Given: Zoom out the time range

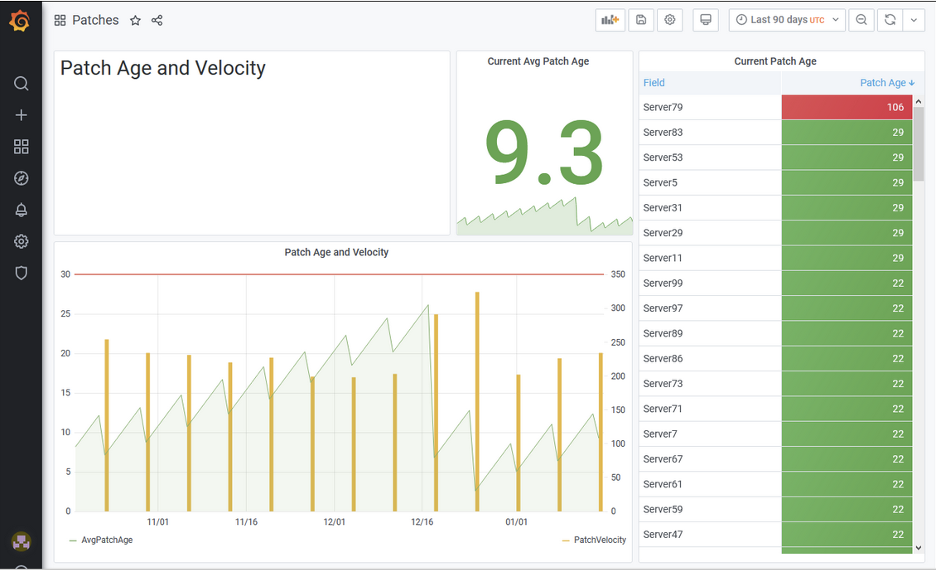Looking at the screenshot, I should tap(861, 20).
